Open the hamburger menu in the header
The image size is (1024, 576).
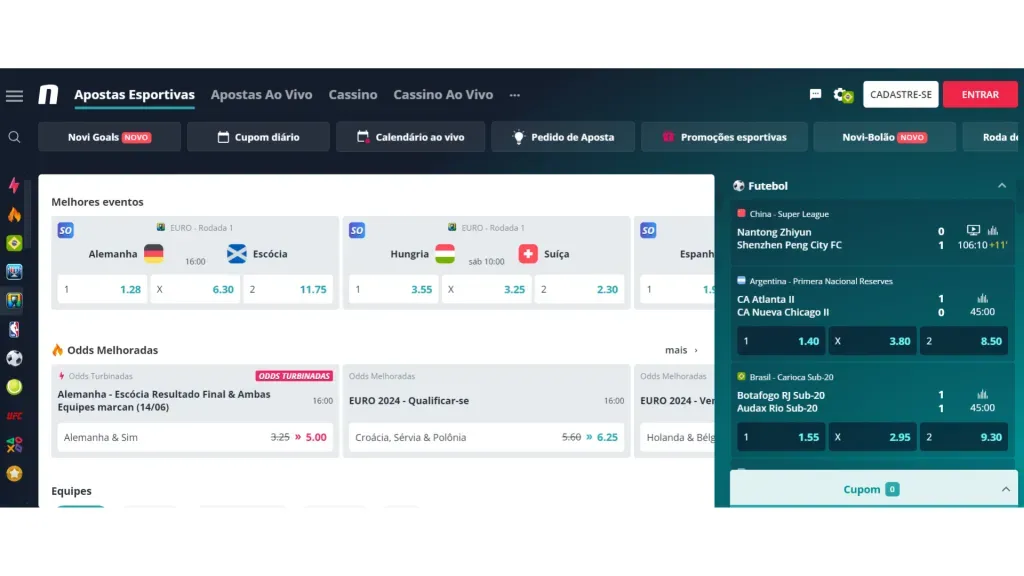pyautogui.click(x=14, y=96)
